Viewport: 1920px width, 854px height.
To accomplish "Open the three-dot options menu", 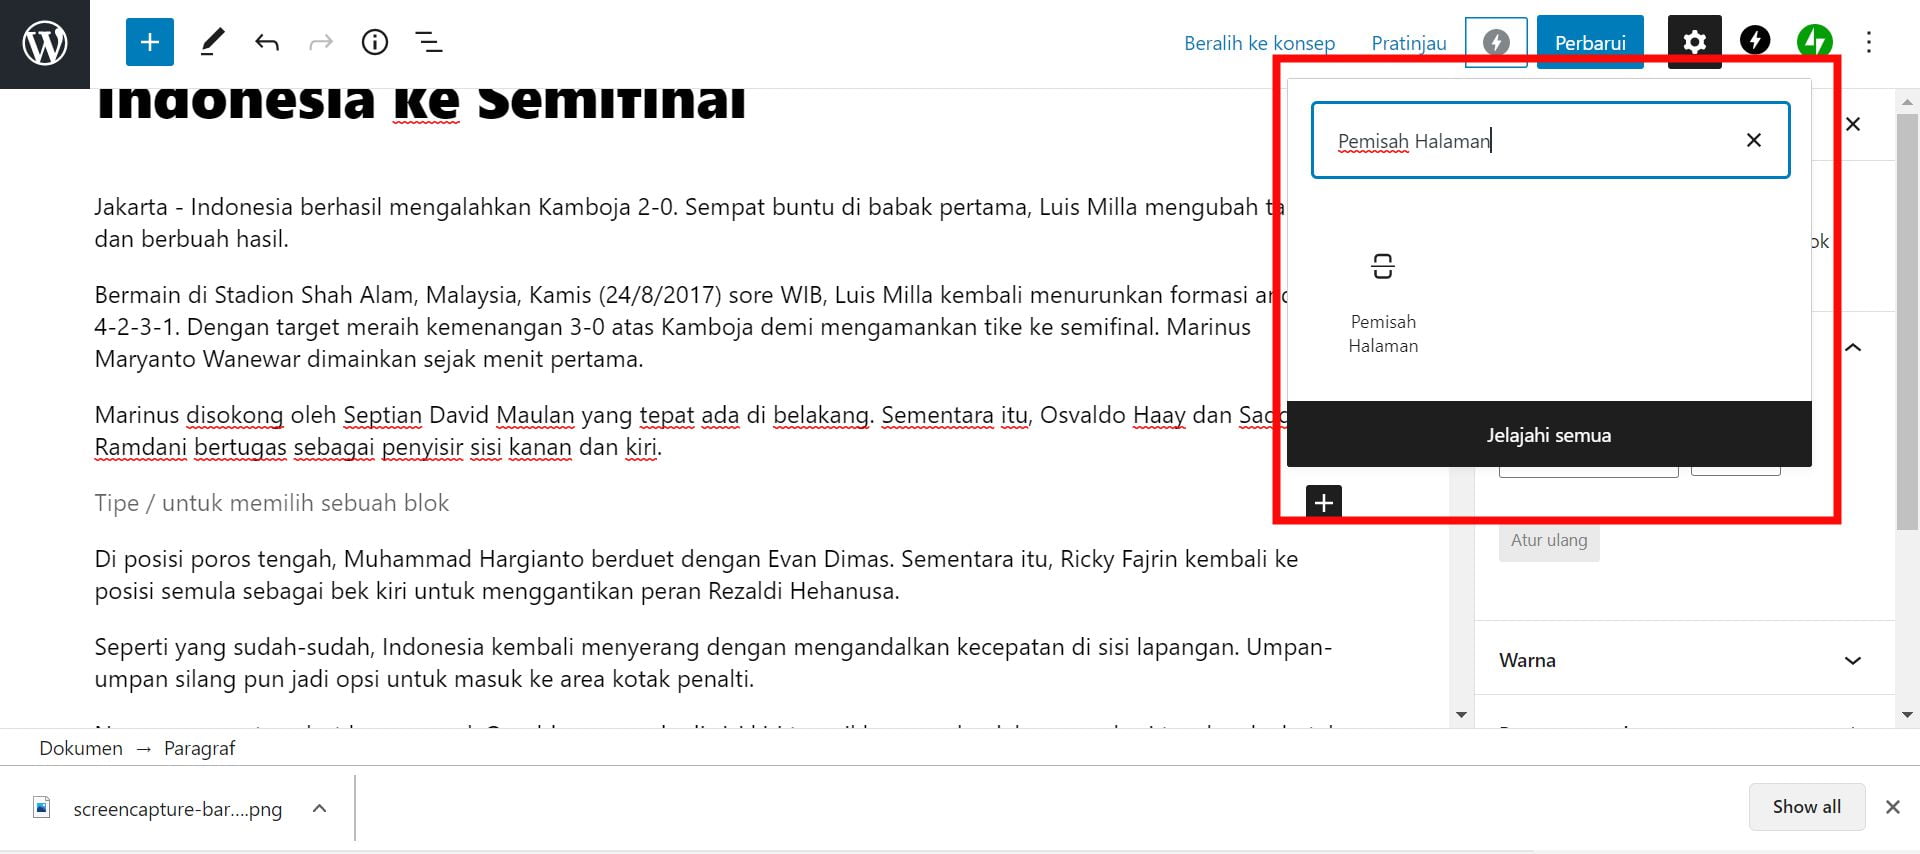I will (x=1868, y=42).
